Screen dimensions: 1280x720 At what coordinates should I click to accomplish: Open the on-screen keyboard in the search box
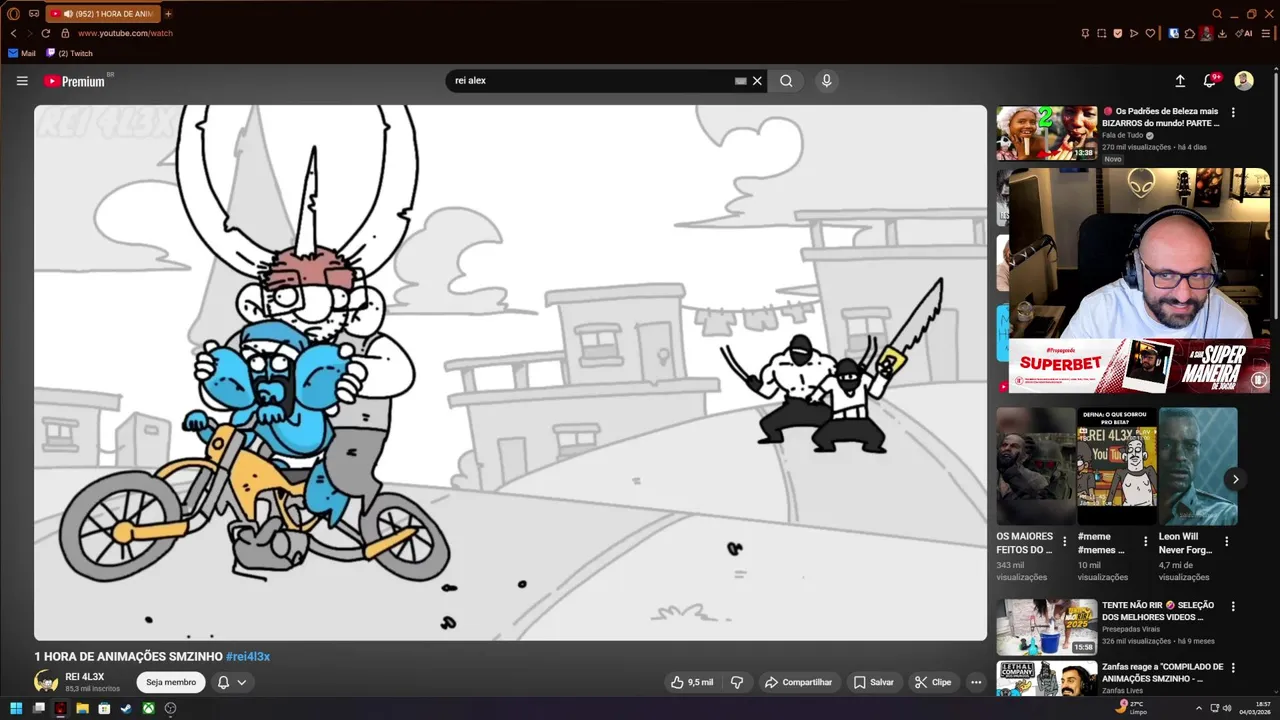(741, 81)
